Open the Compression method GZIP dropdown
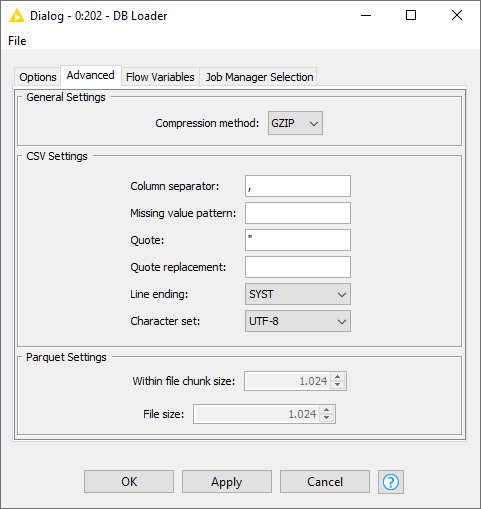The image size is (481, 509). click(x=295, y=123)
